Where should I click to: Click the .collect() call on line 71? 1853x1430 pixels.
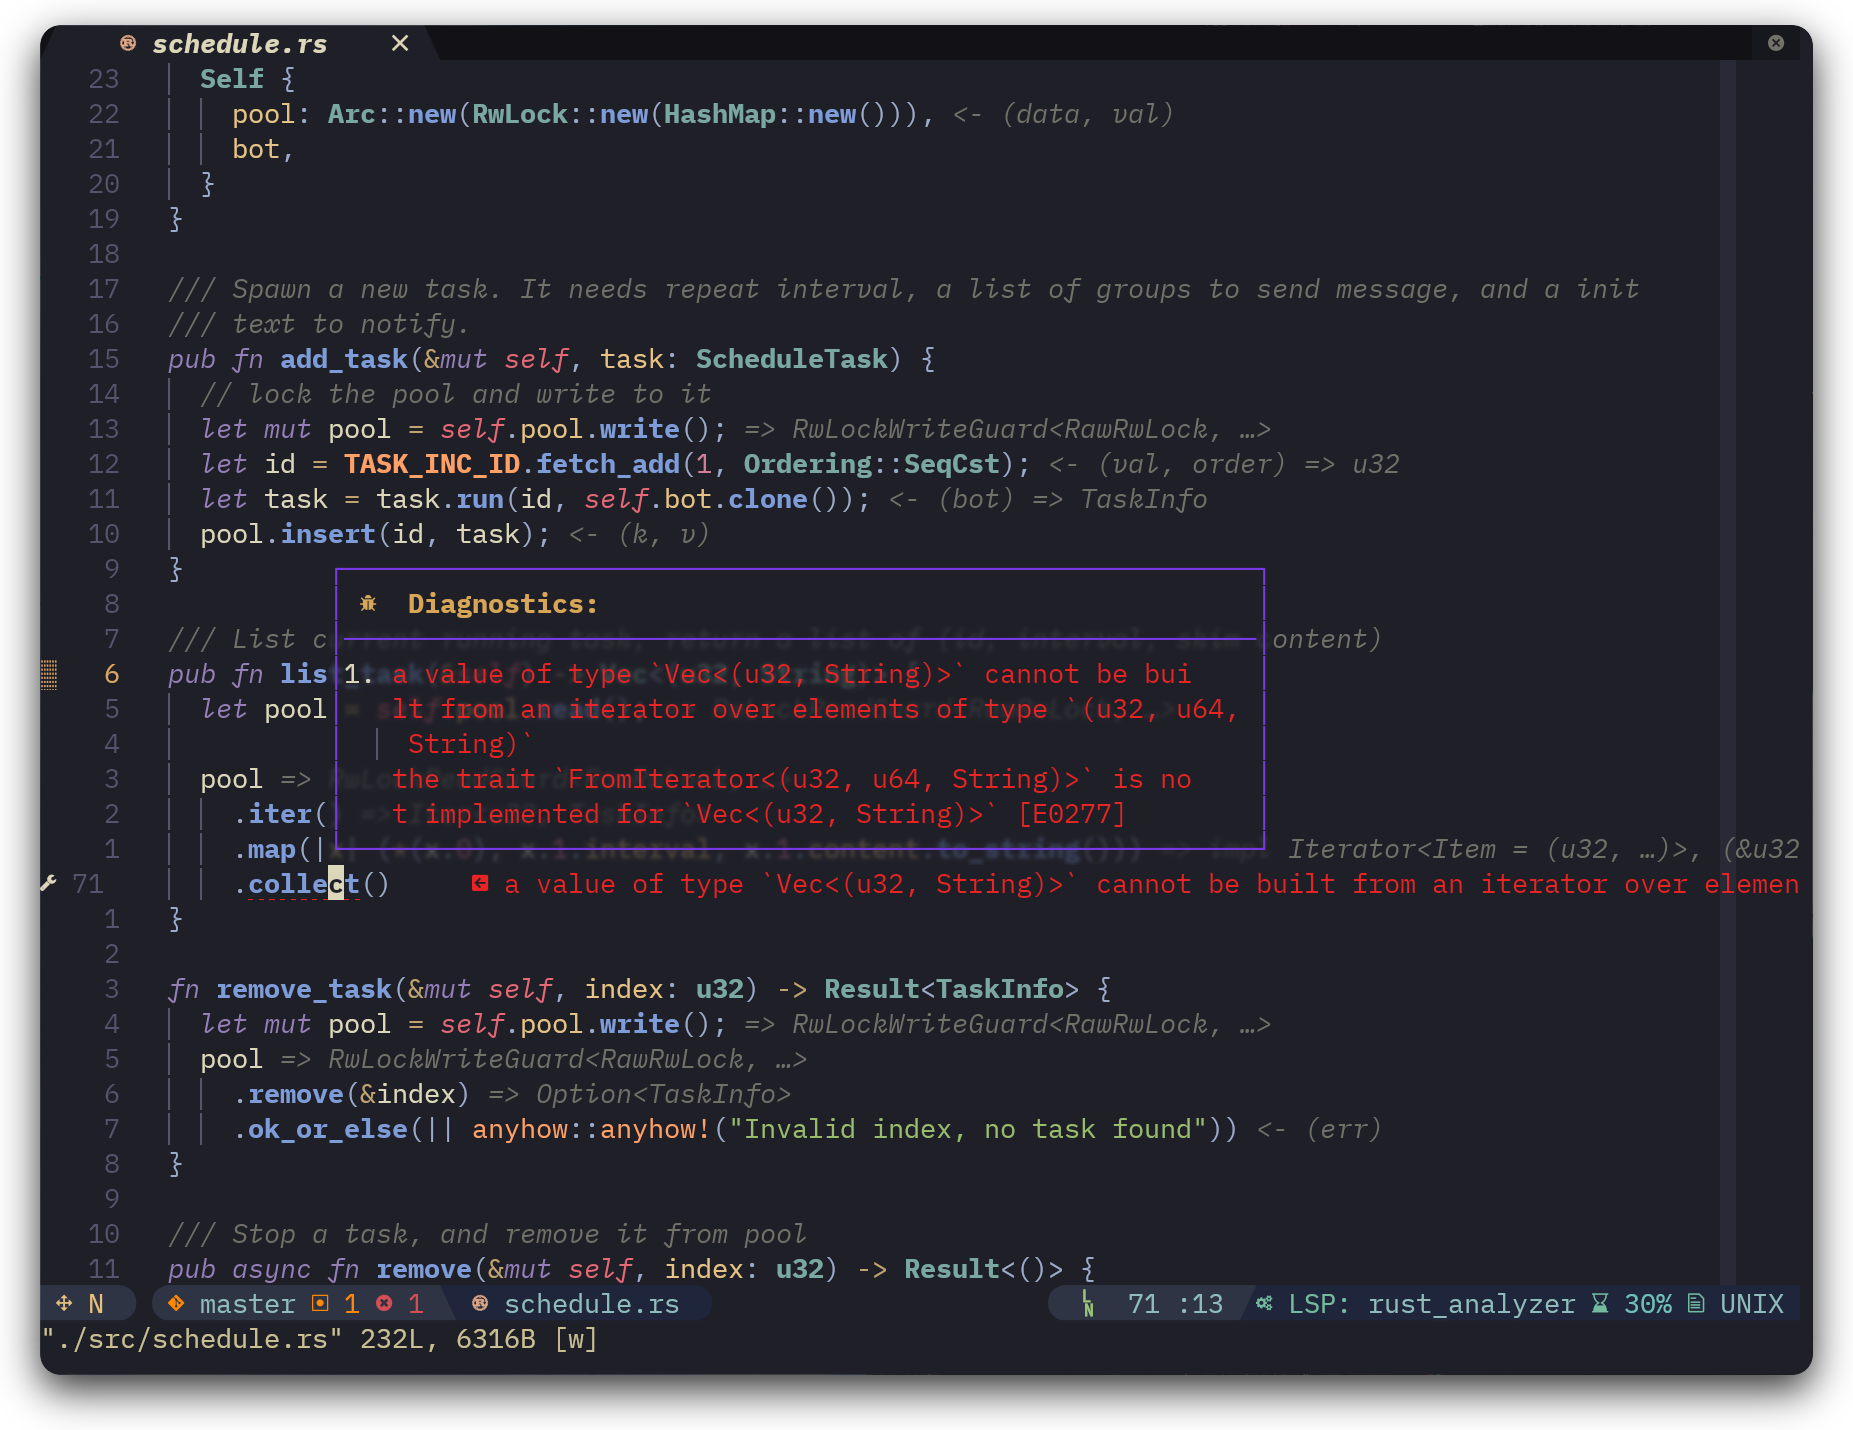click(x=311, y=884)
